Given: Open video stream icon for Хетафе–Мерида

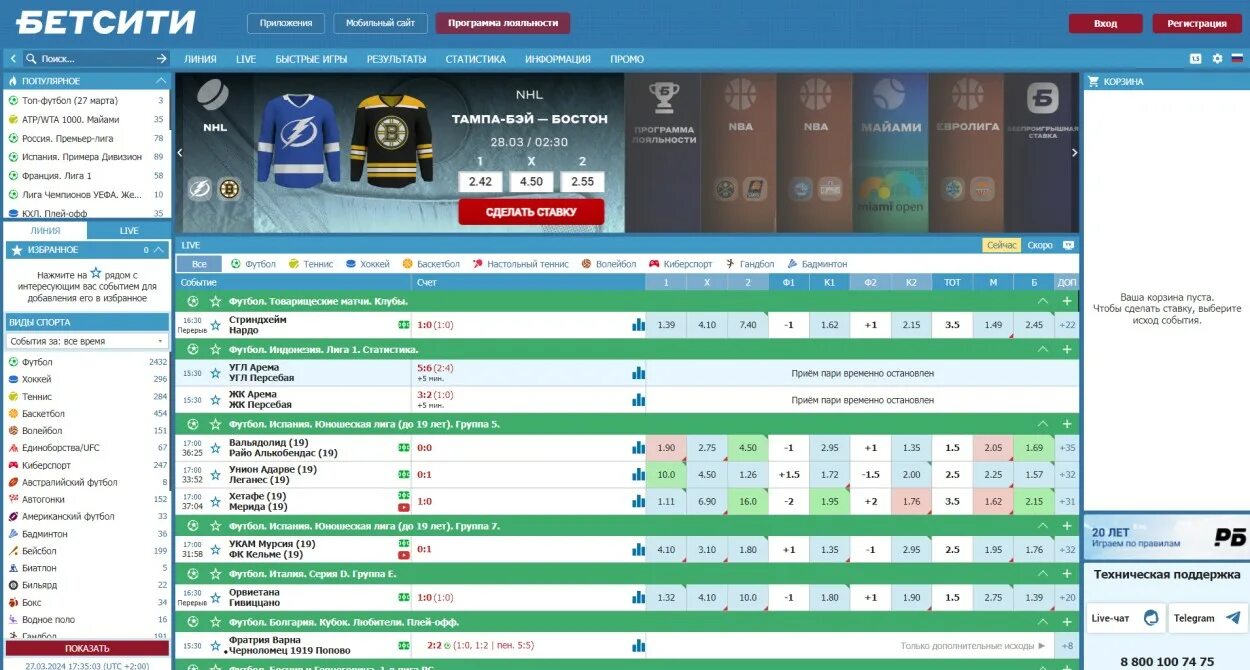Looking at the screenshot, I should pyautogui.click(x=404, y=508).
